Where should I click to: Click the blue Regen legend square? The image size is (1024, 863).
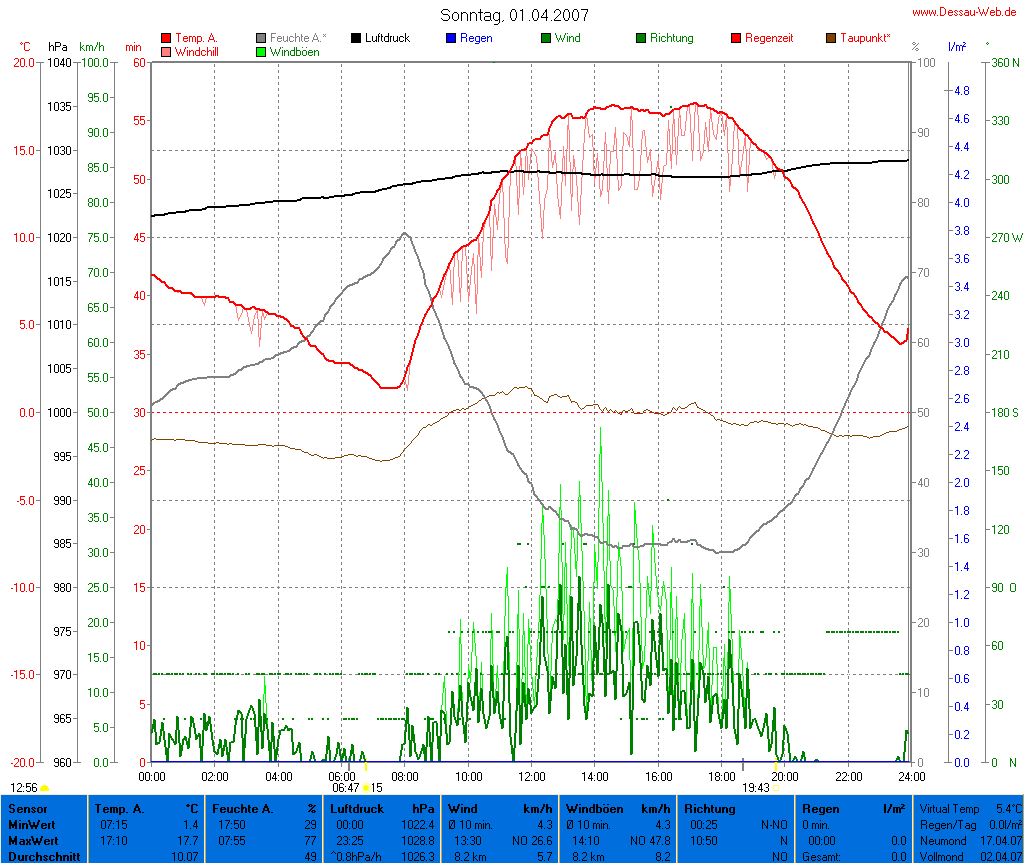[x=451, y=38]
